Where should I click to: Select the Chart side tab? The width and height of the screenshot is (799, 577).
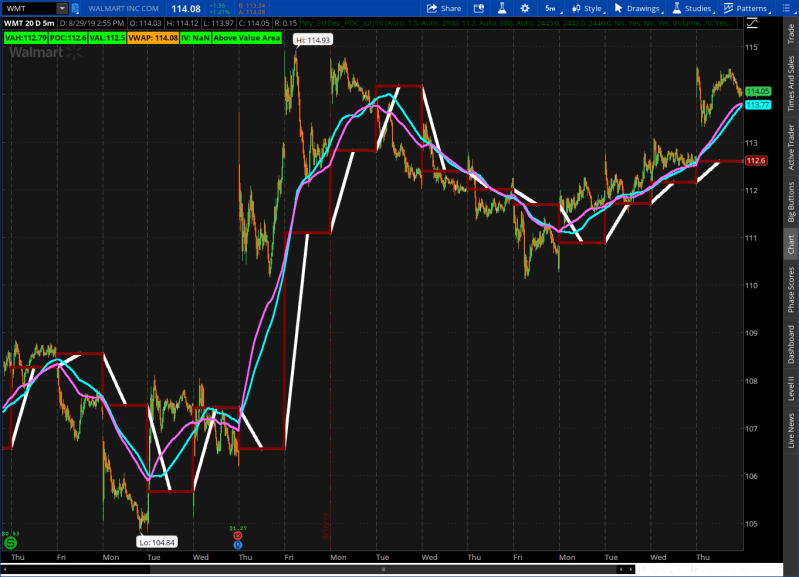[790, 244]
